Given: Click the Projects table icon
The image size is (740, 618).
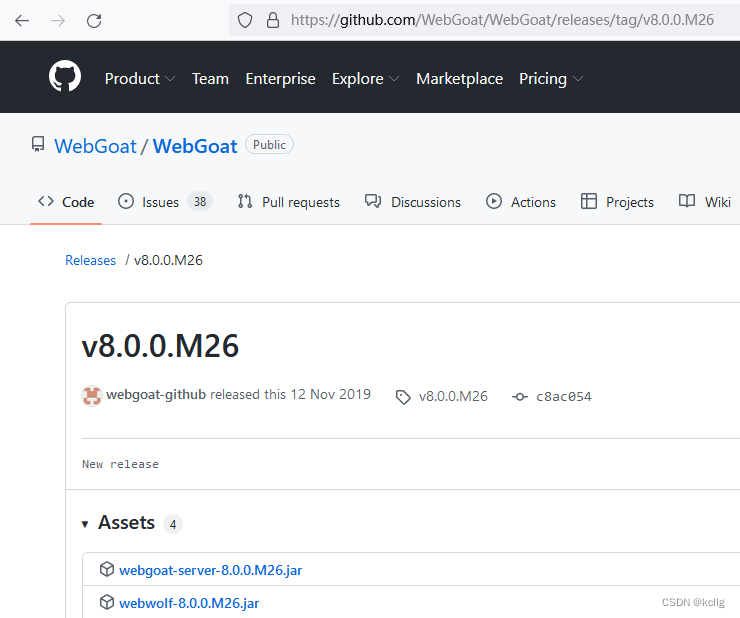Looking at the screenshot, I should 589,201.
